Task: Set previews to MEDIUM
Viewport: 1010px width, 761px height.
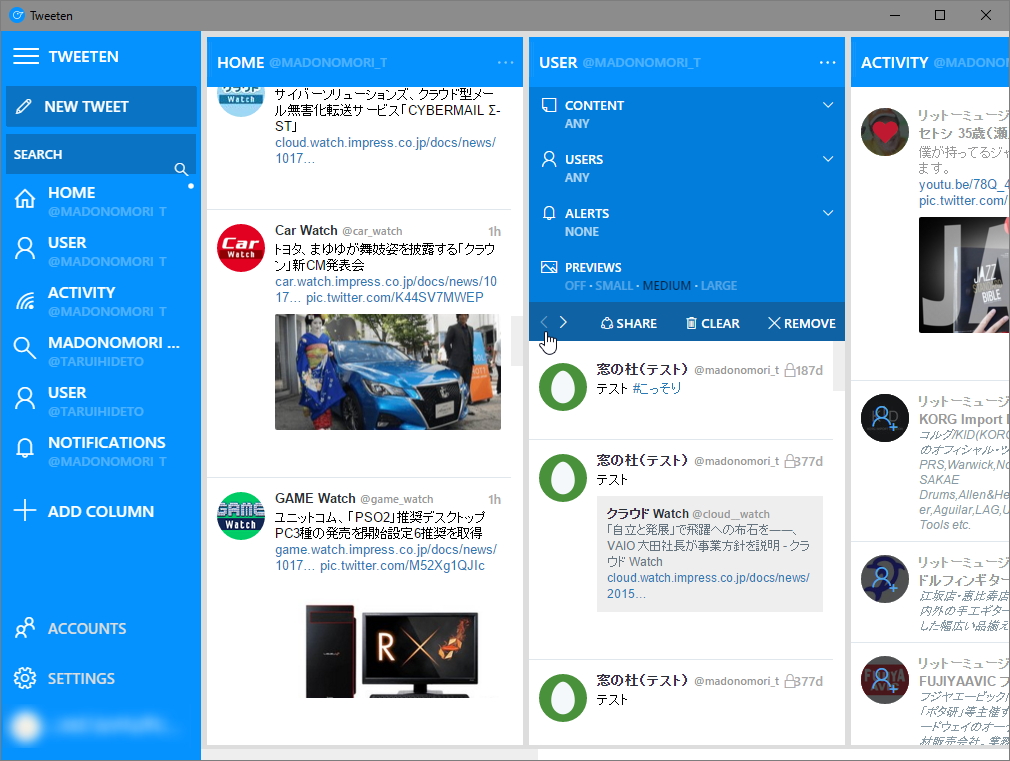Action: click(x=667, y=285)
